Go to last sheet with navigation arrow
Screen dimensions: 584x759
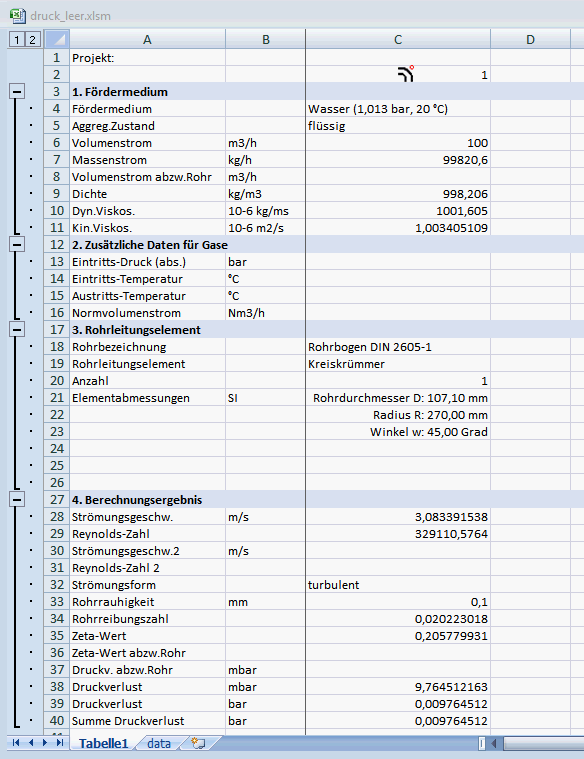pyautogui.click(x=60, y=743)
